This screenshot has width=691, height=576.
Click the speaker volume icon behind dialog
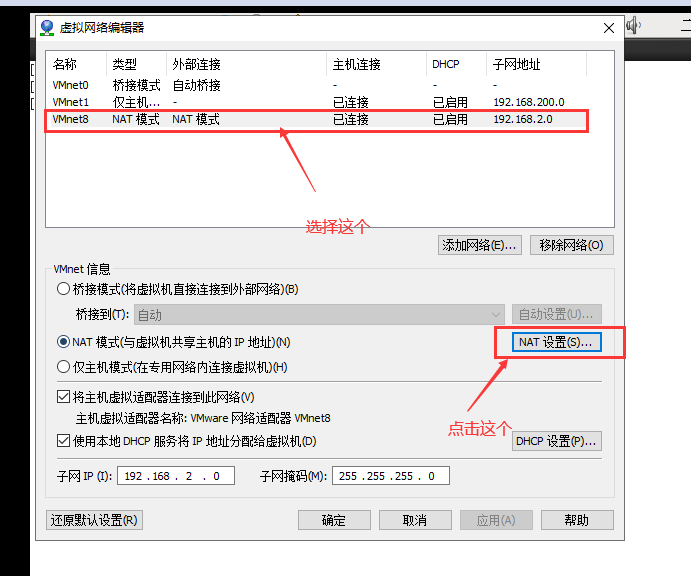[633, 25]
